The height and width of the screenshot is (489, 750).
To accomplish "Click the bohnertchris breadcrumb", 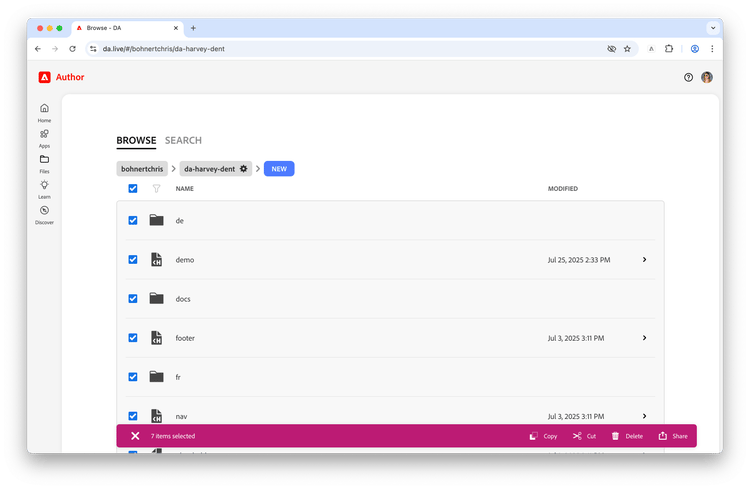I will [142, 169].
